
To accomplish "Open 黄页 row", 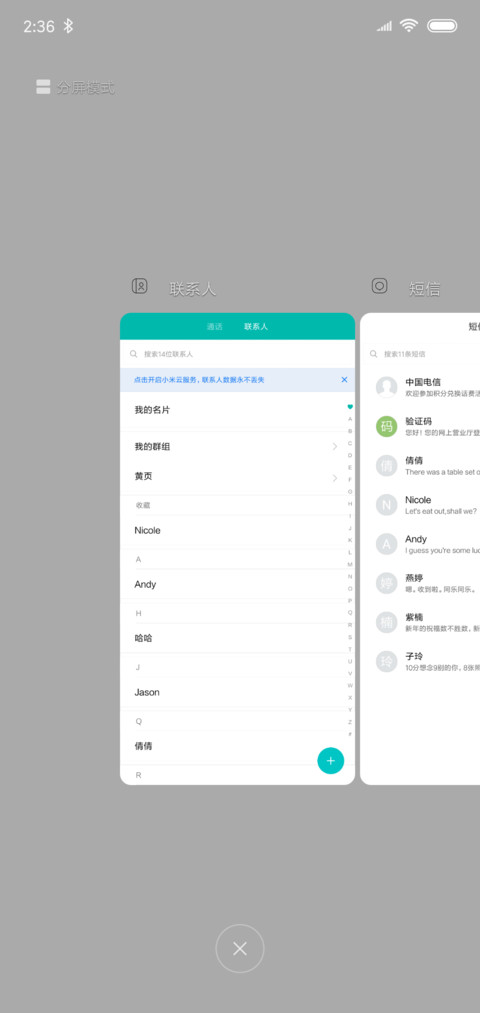I will pos(237,477).
